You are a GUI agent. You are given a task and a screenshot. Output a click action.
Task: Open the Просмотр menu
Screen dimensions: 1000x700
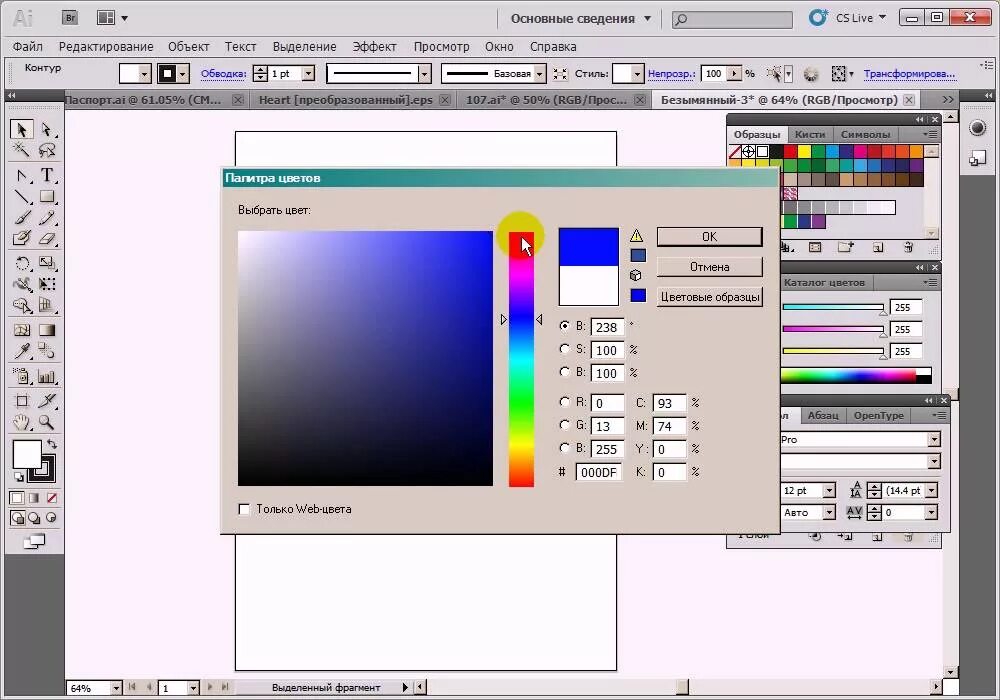(x=441, y=47)
